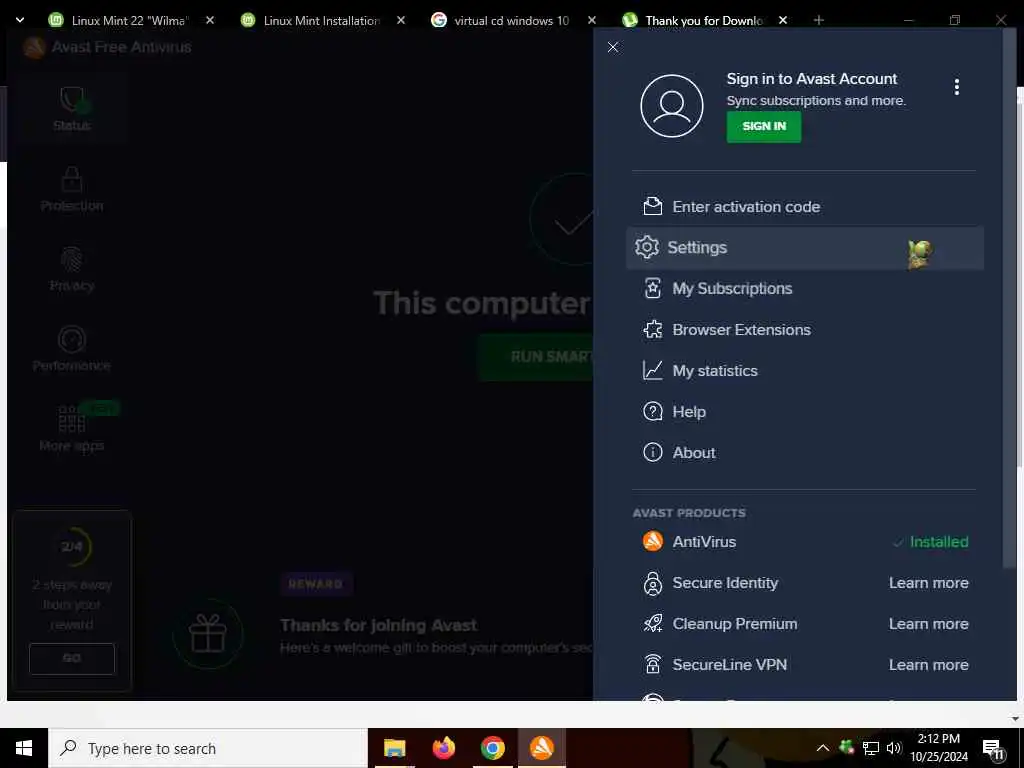1024x768 pixels.
Task: Click the gift box reward icon
Action: click(208, 633)
